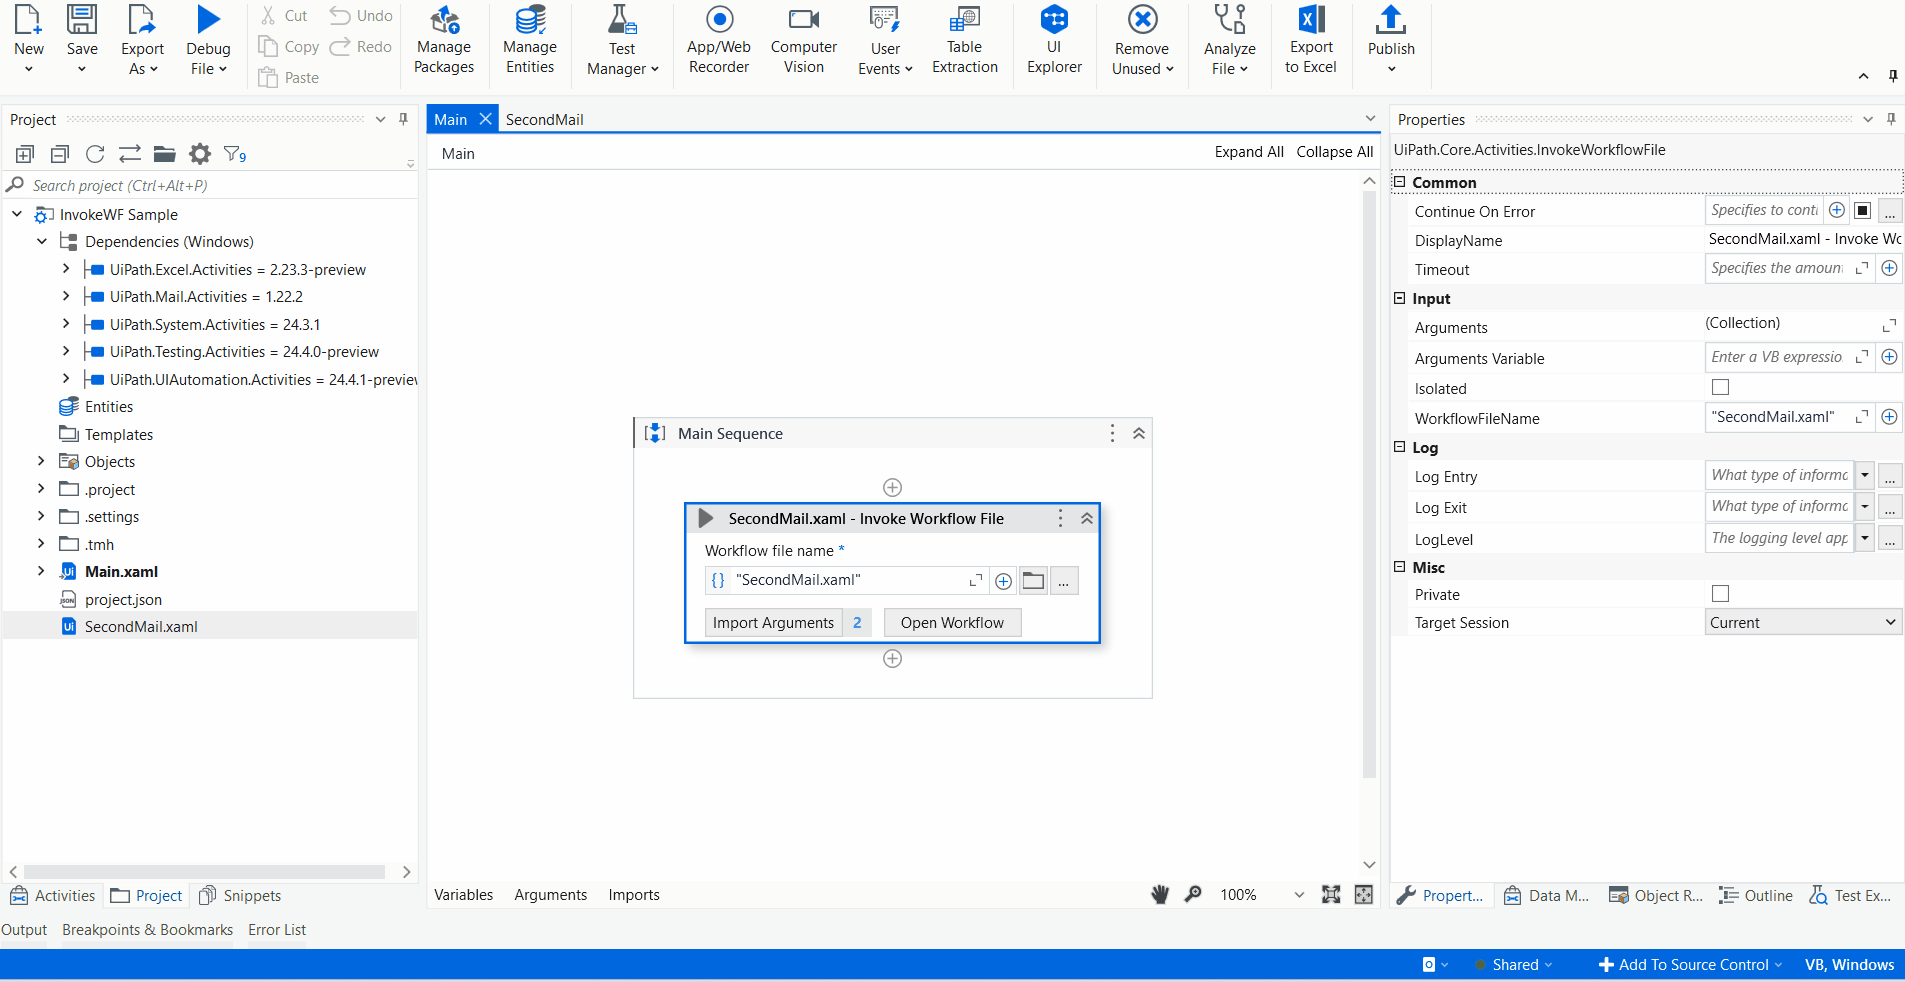This screenshot has width=1905, height=982.
Task: Run the SecondMail.xaml invoke activity
Action: pos(706,518)
